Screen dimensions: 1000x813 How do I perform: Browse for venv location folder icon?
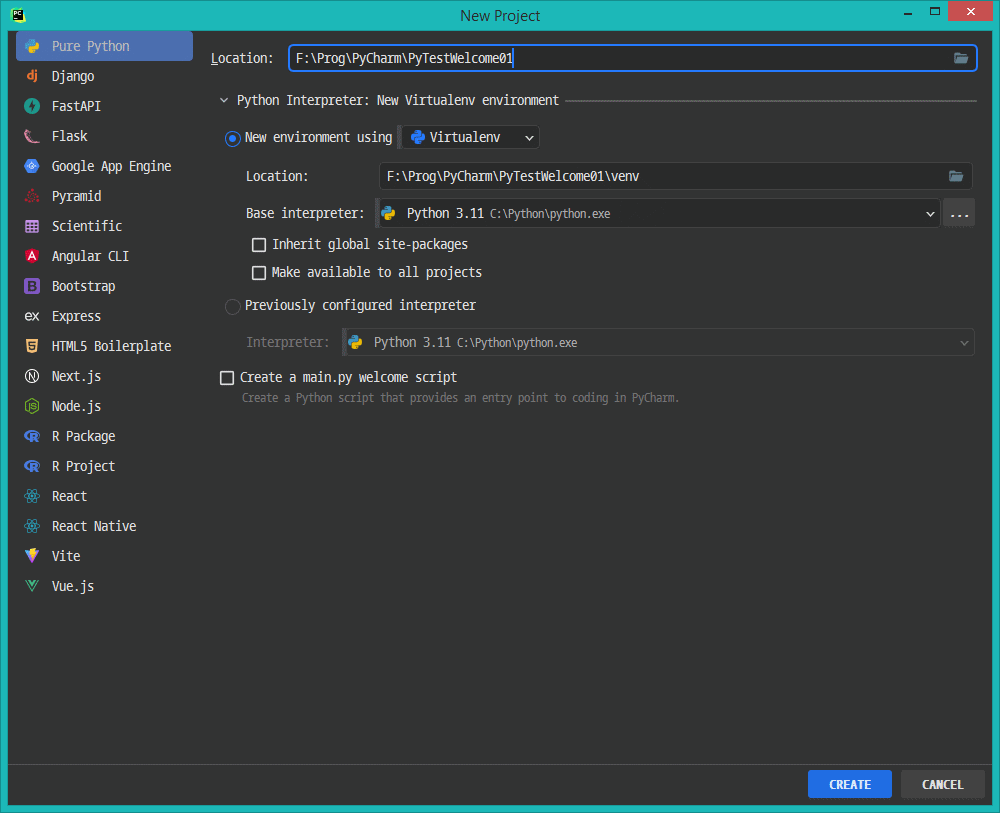955,176
